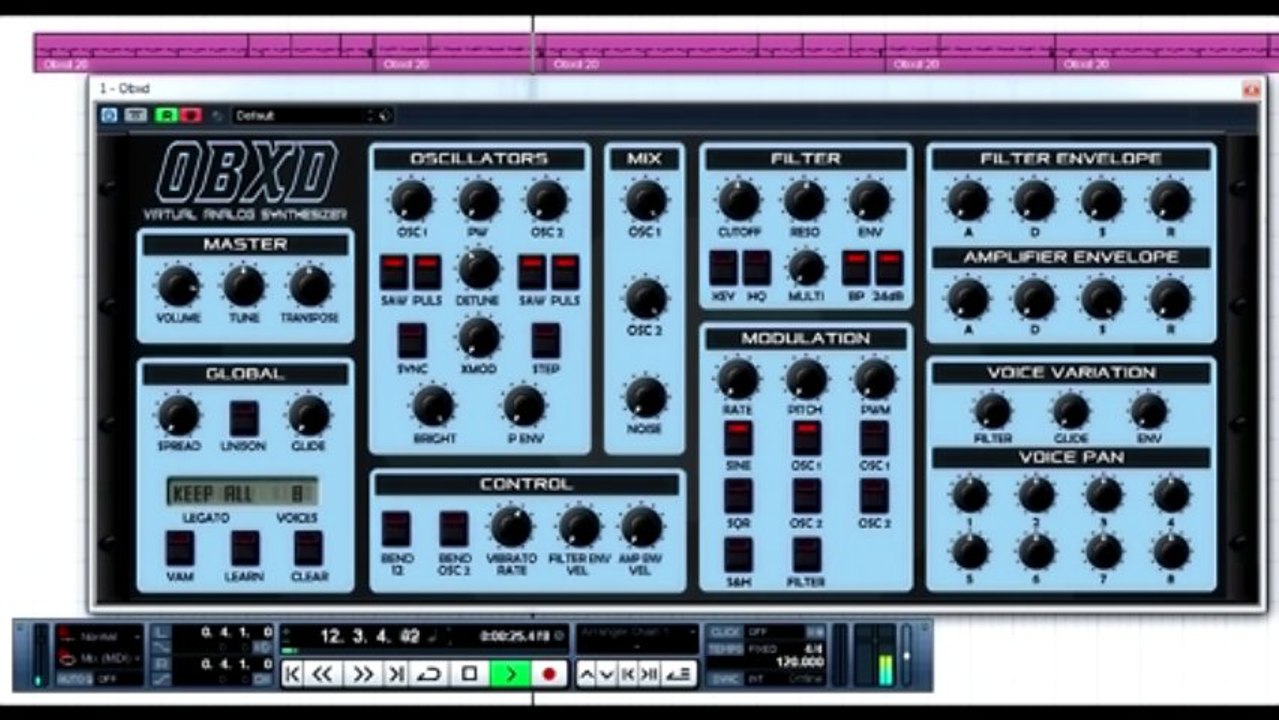Toggle the 24dB filter switch

[x=889, y=268]
